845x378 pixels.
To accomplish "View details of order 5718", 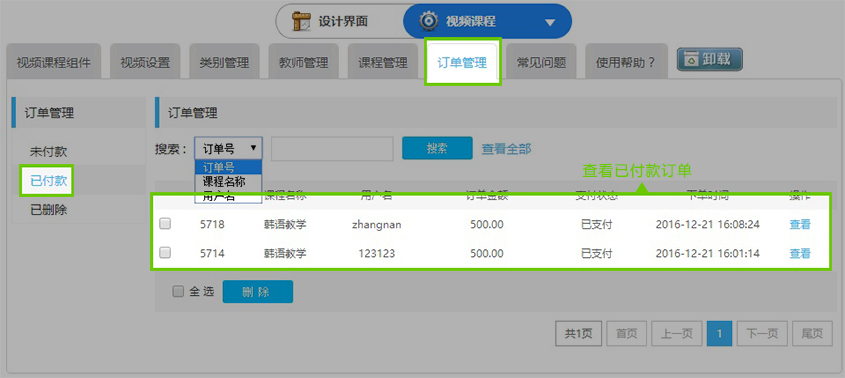I will pos(800,224).
